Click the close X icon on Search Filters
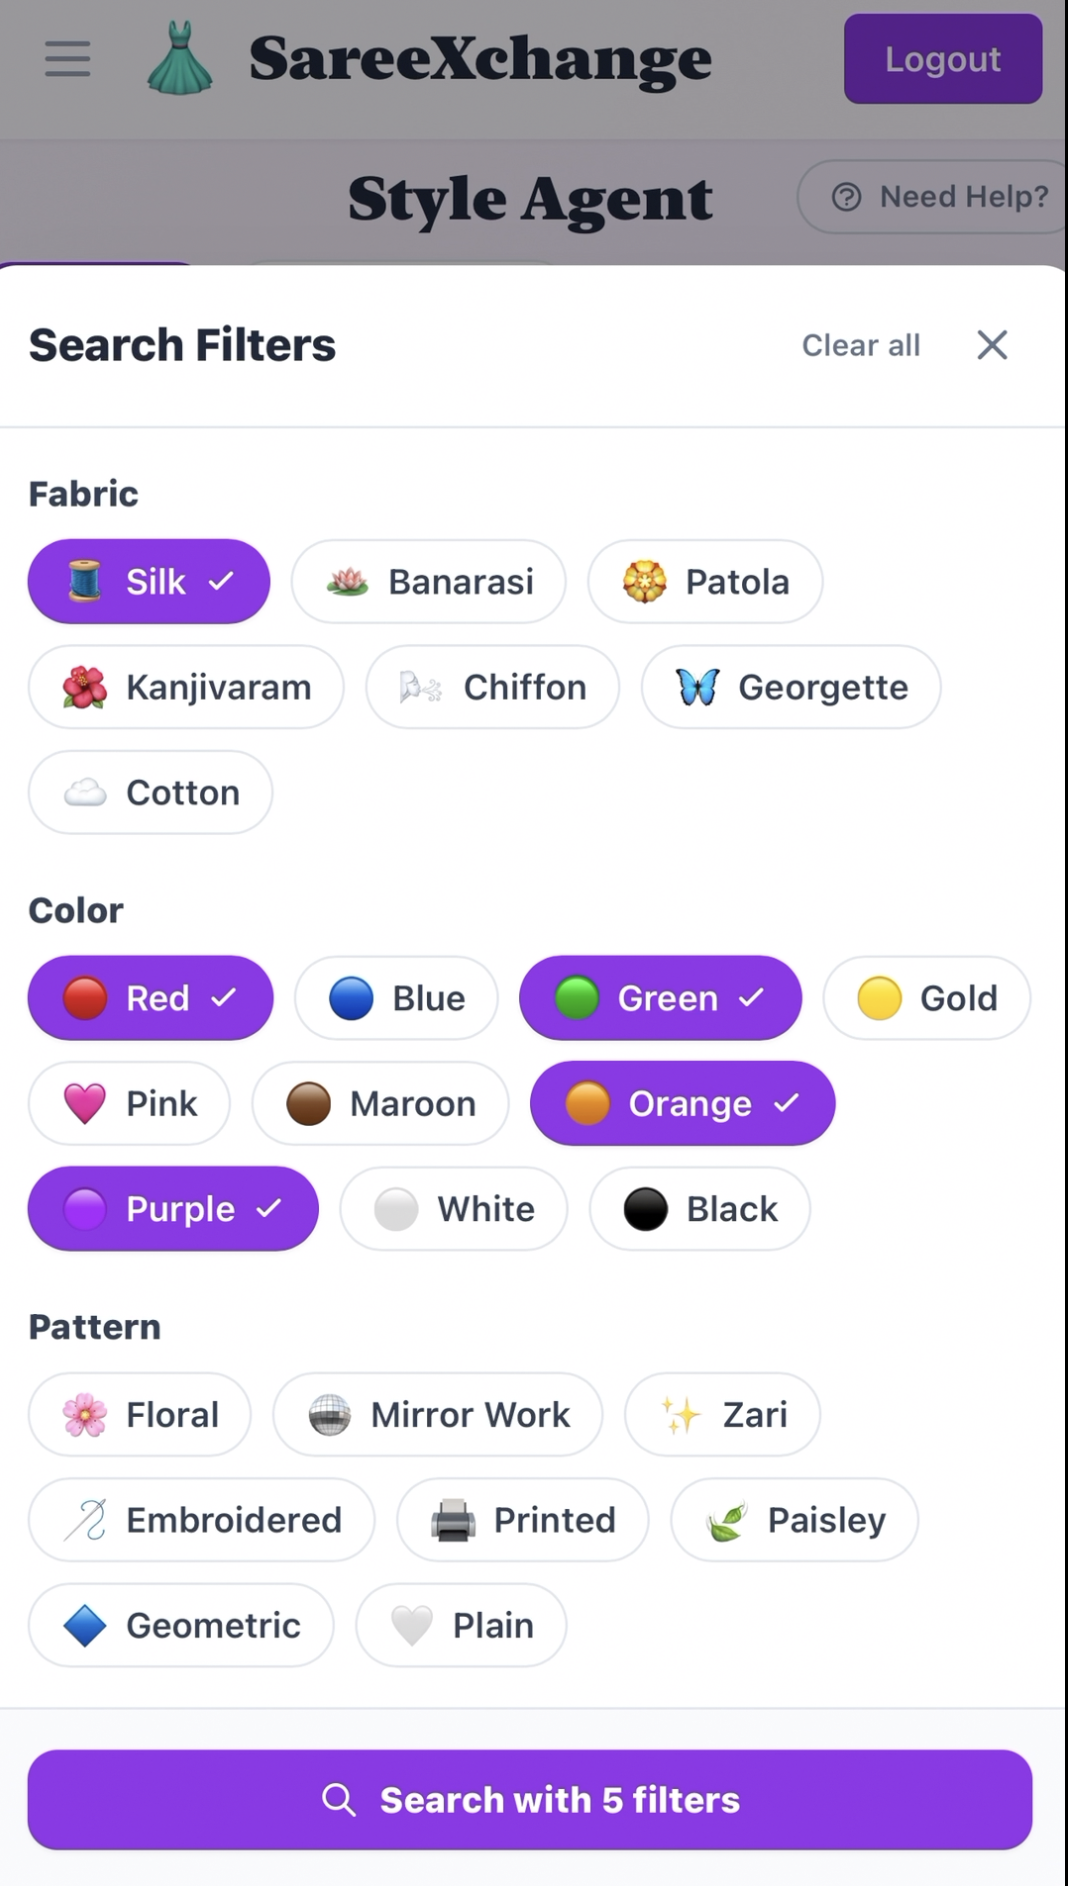Viewport: 1068px width, 1886px height. click(x=991, y=345)
